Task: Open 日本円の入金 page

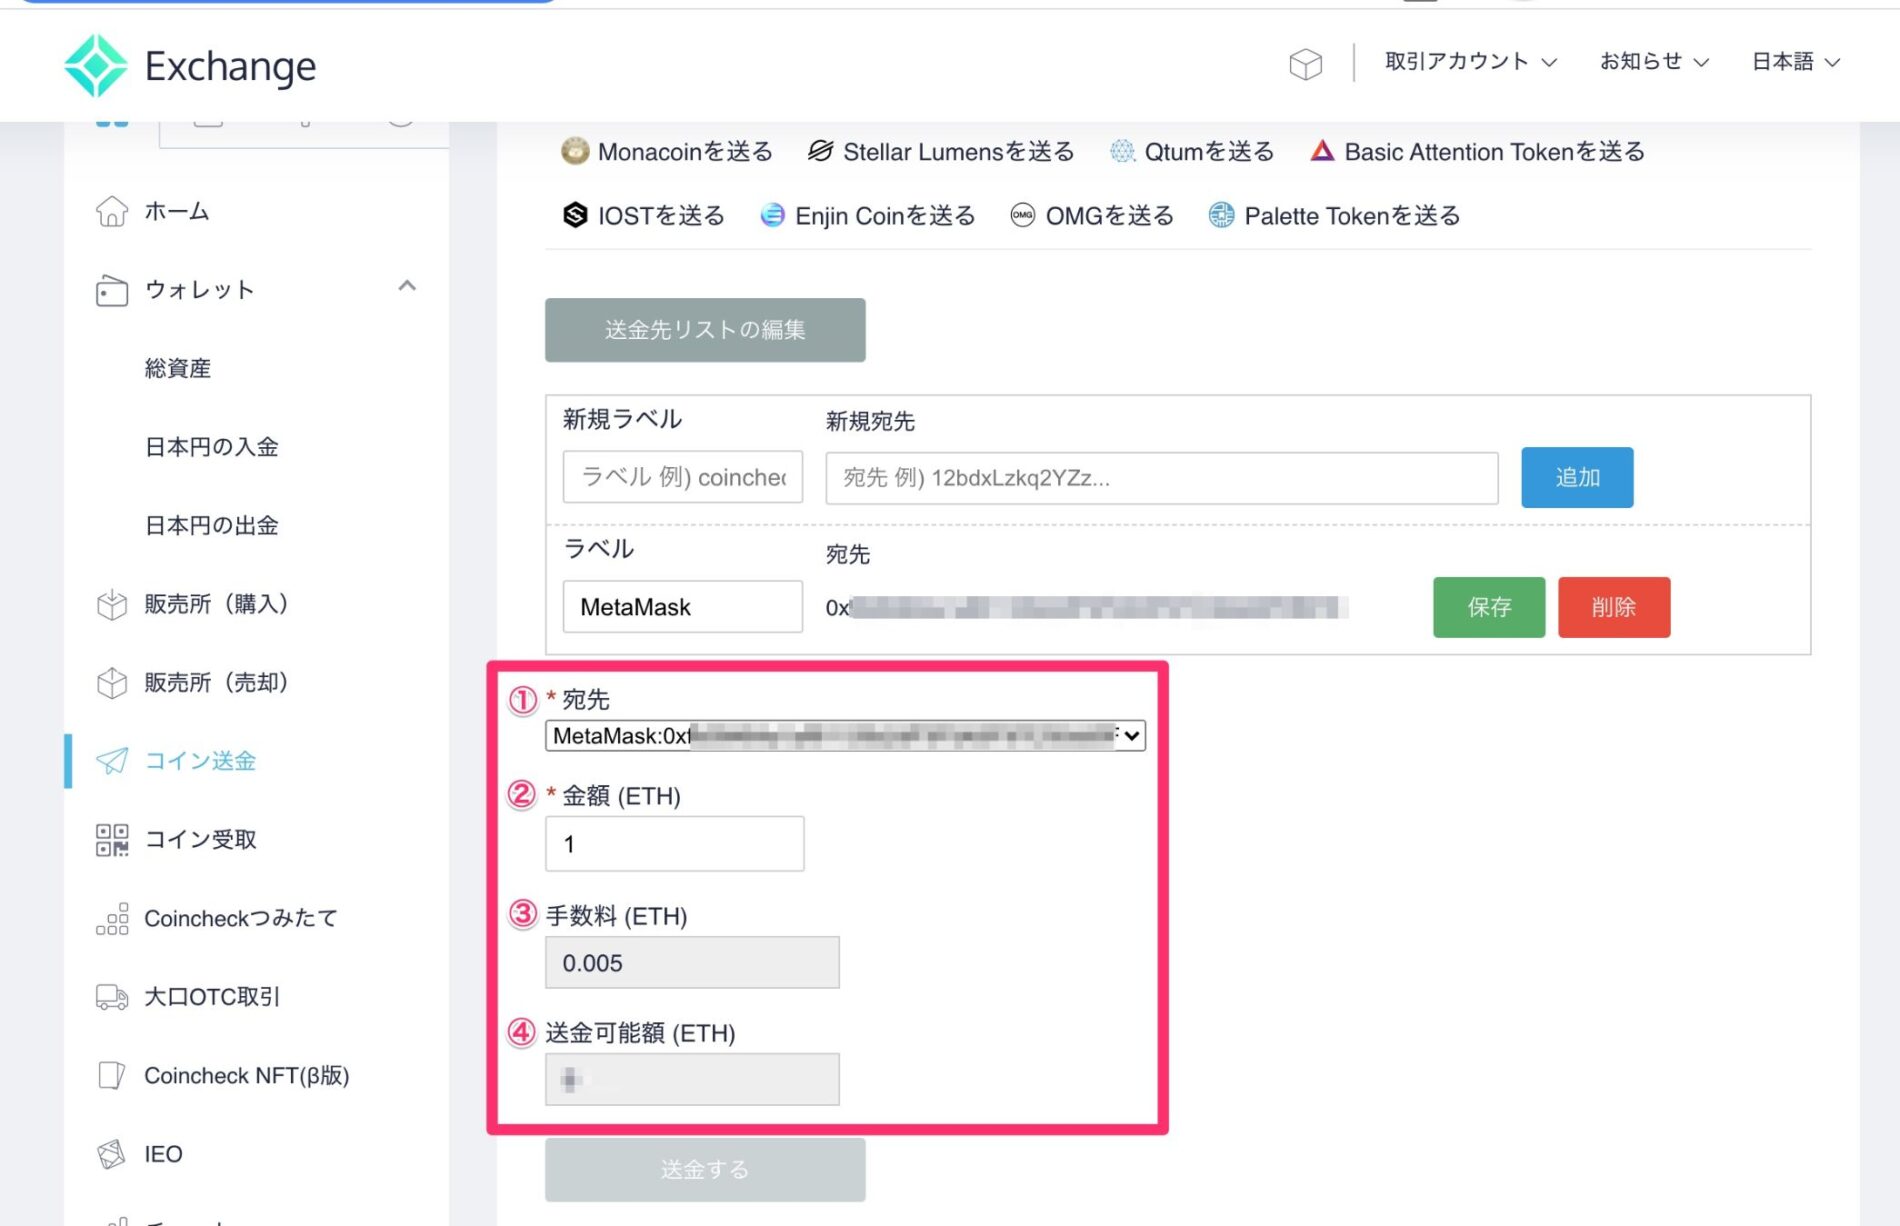Action: (212, 447)
